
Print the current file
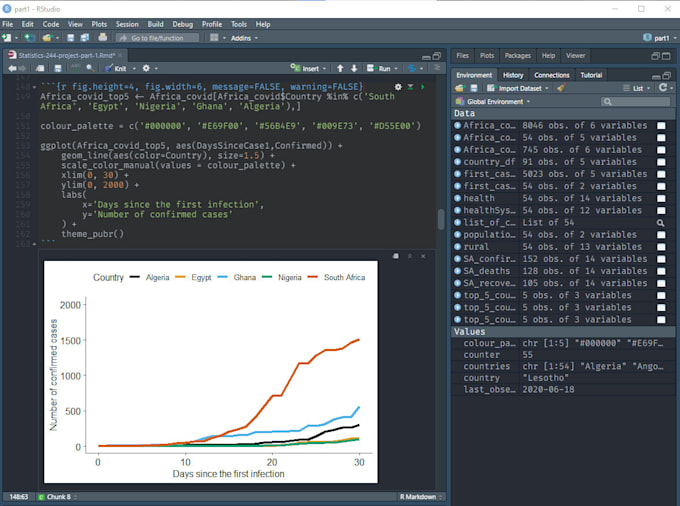tap(103, 37)
